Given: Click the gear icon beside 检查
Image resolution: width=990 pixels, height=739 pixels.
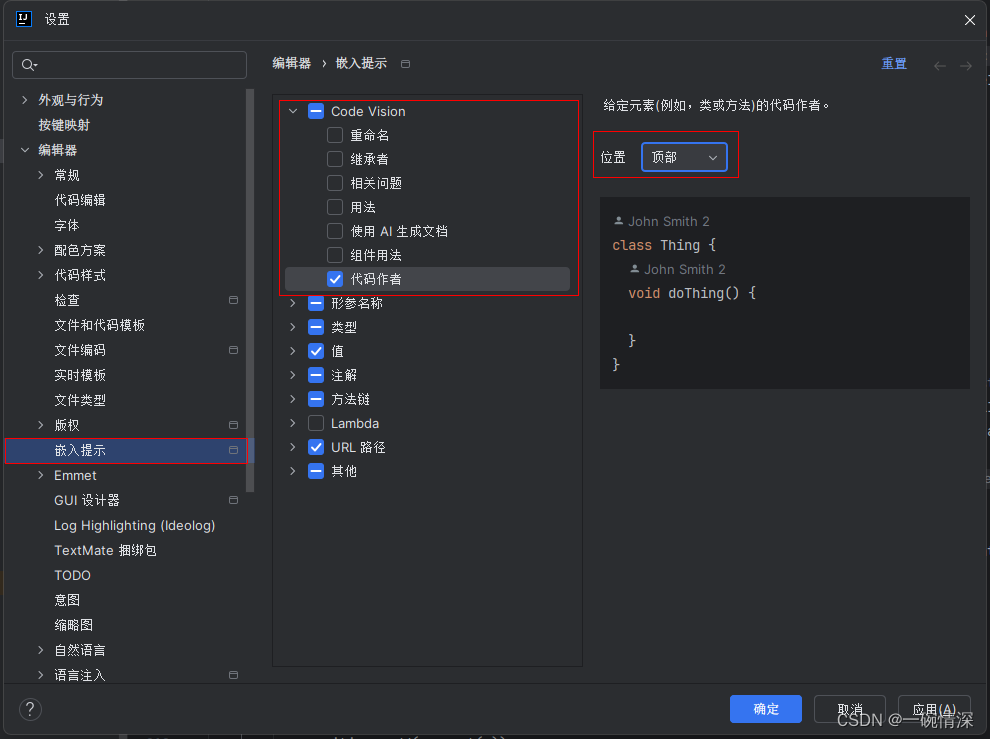Looking at the screenshot, I should click(232, 300).
